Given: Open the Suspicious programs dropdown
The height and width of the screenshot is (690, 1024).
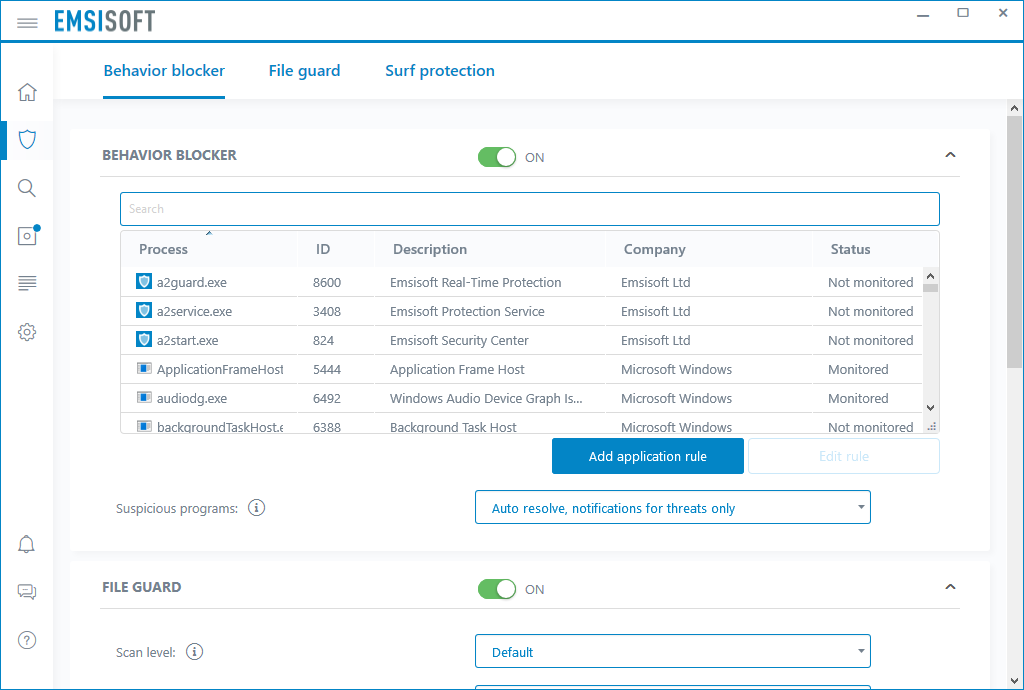Looking at the screenshot, I should pyautogui.click(x=672, y=507).
